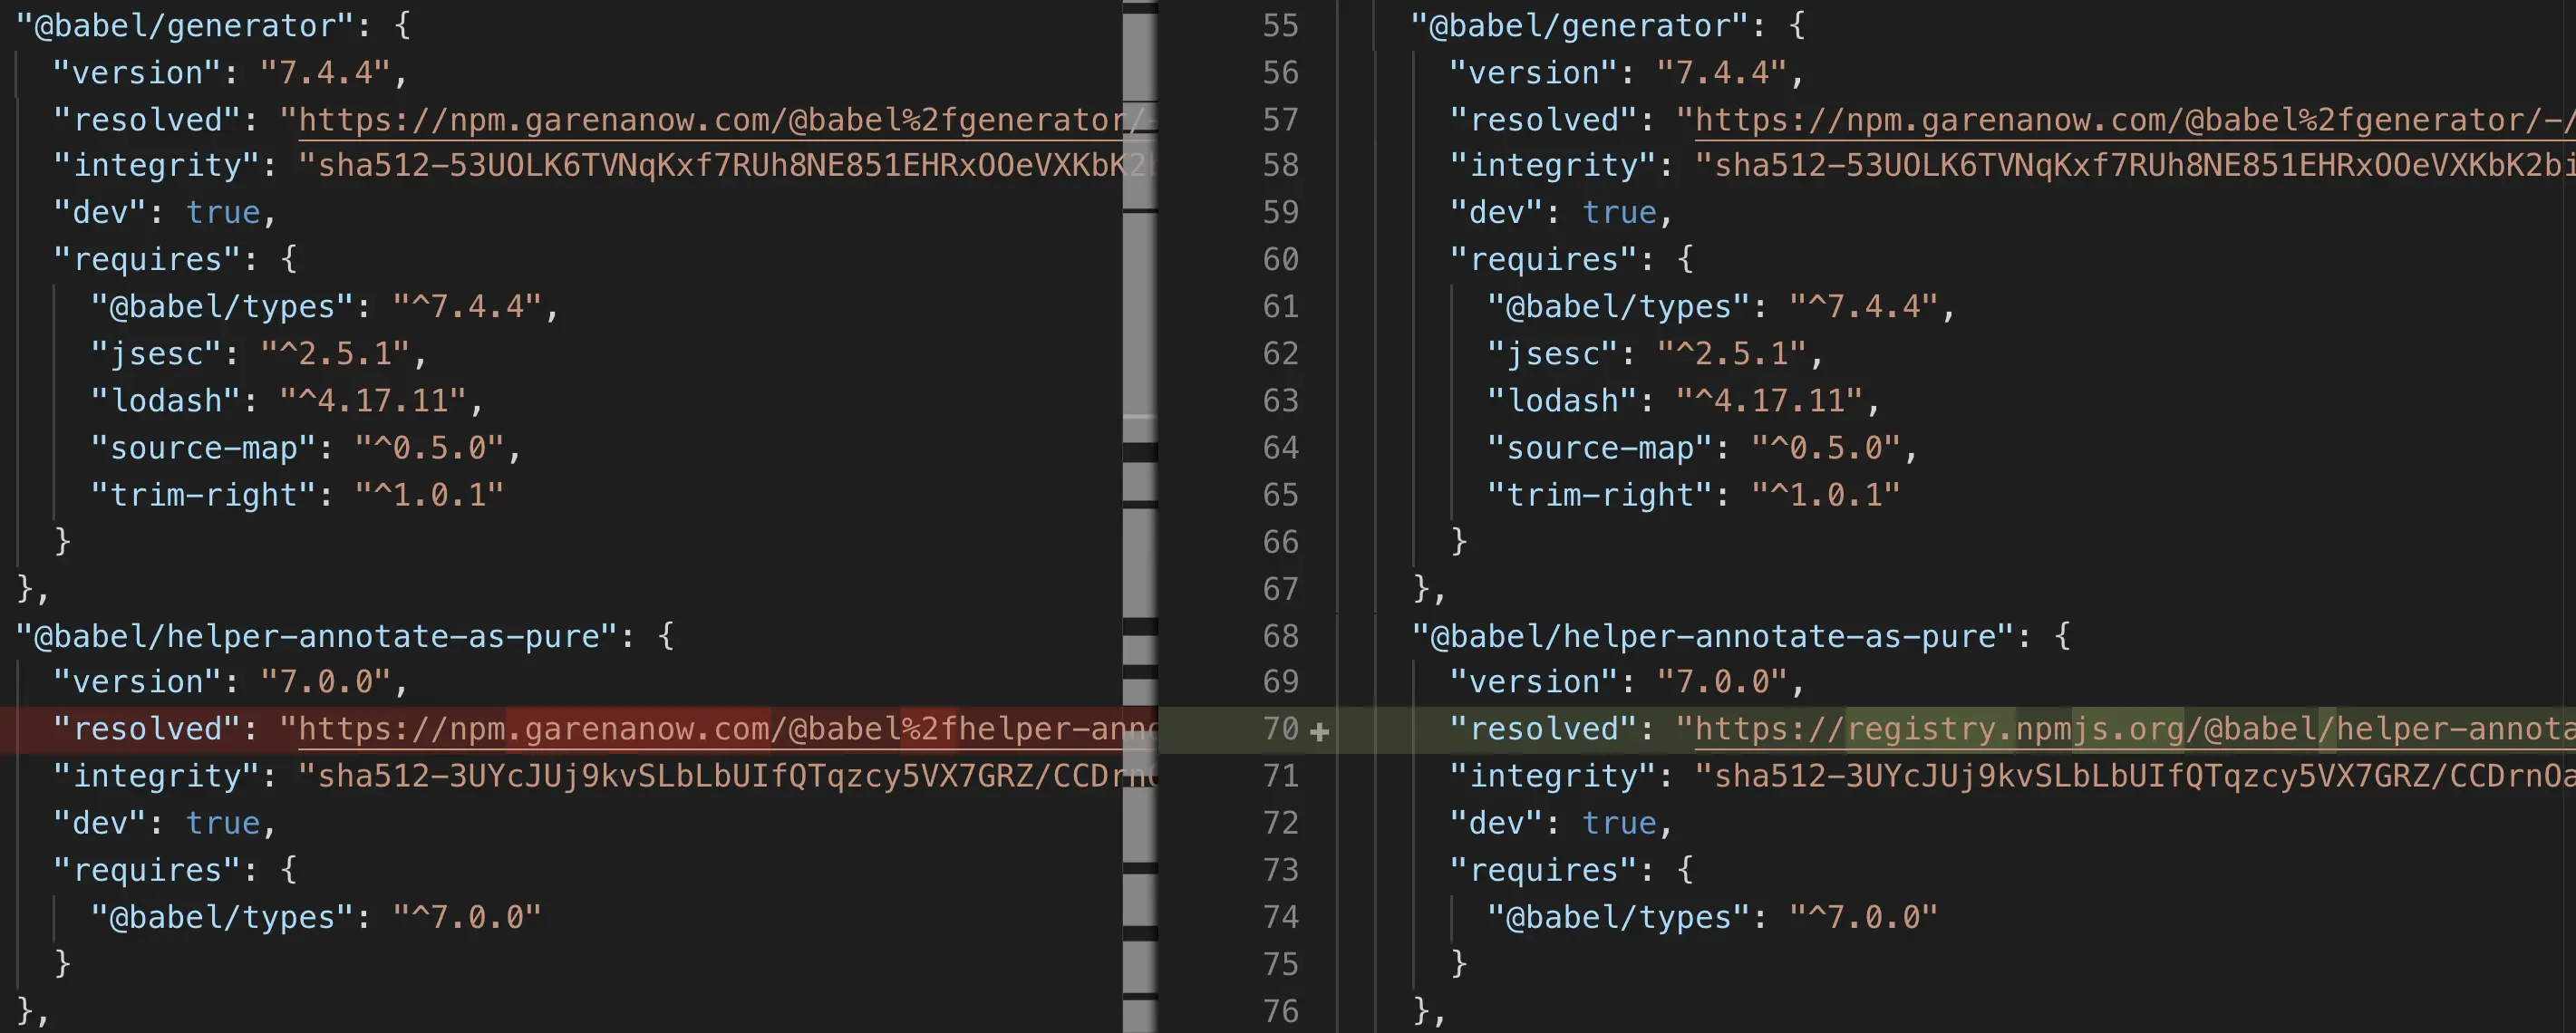2576x1033 pixels.
Task: Click the integrity sha512-53UOLK value in left pane
Action: pyautogui.click(x=728, y=165)
